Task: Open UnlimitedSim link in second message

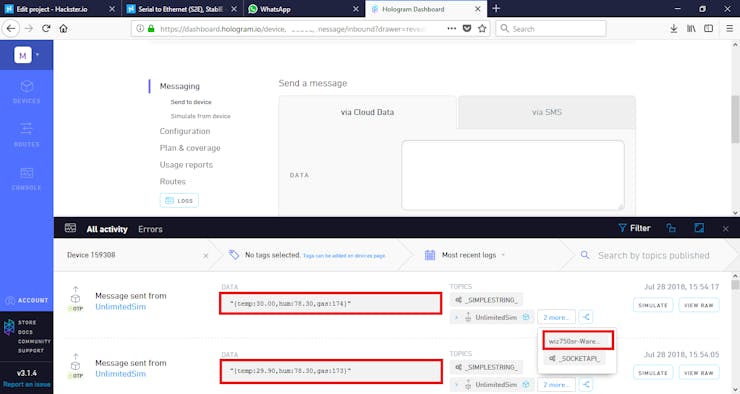Action: point(120,374)
